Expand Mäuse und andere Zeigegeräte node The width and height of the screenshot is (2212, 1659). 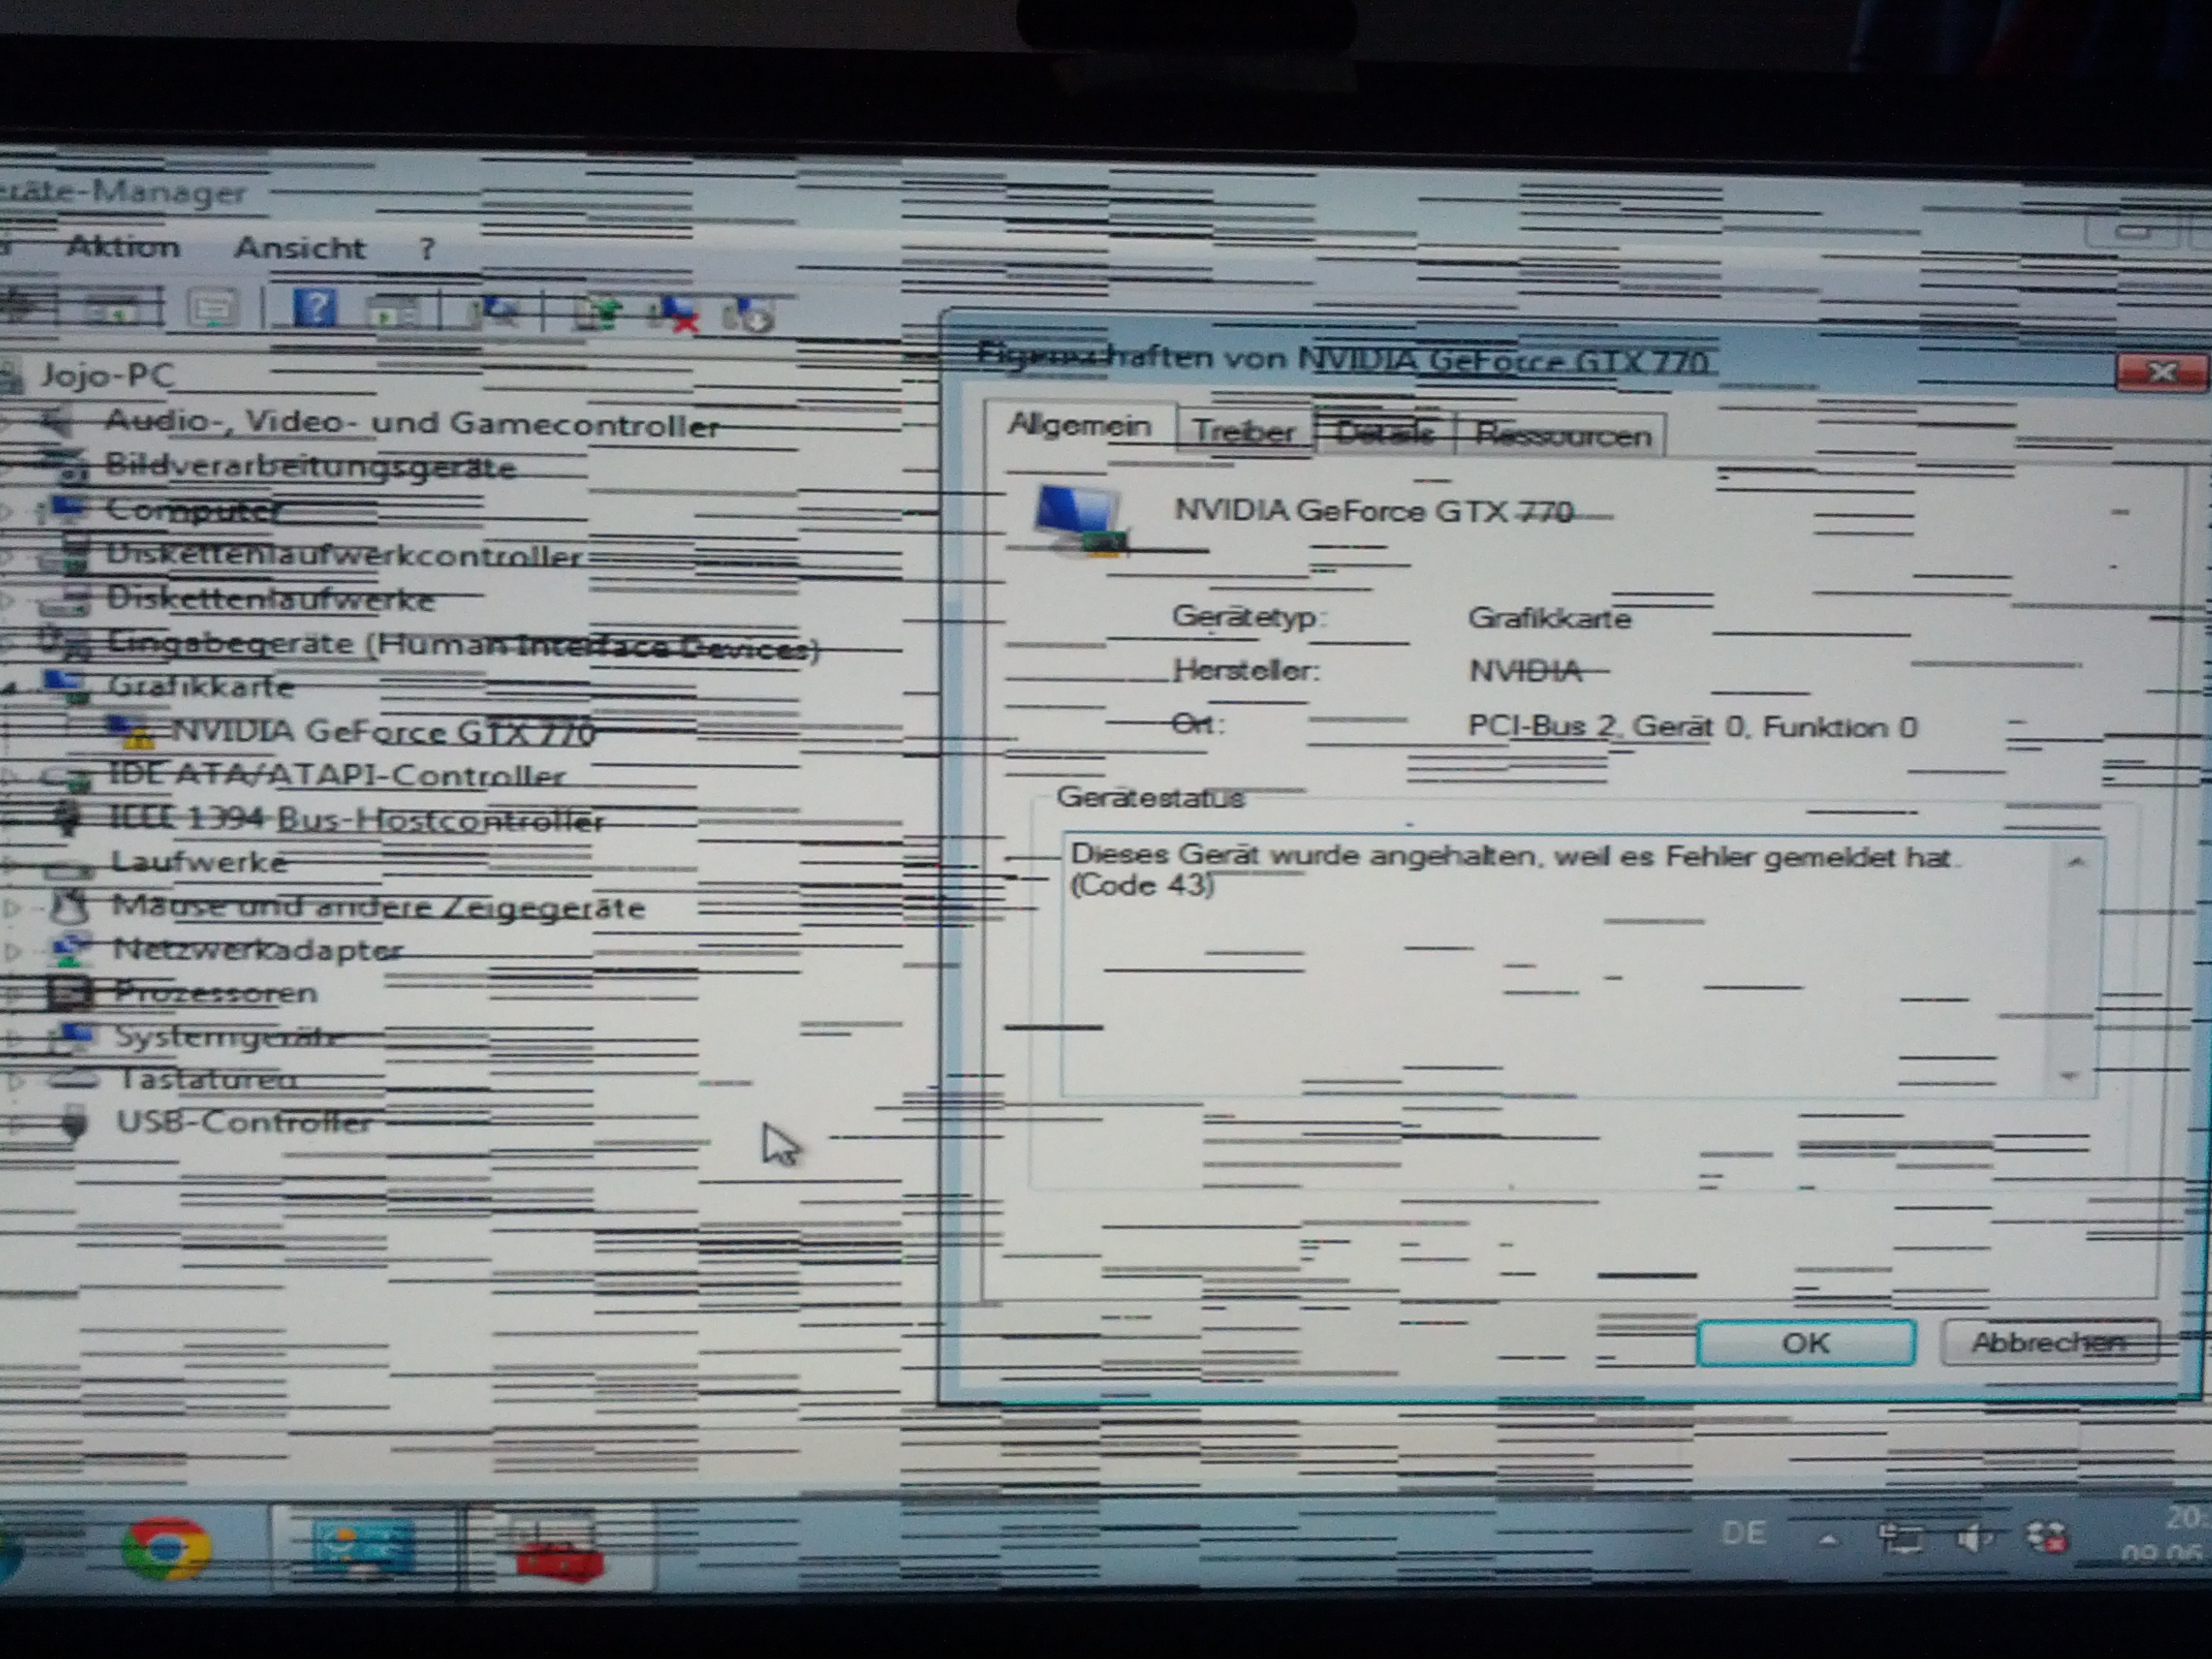12,908
